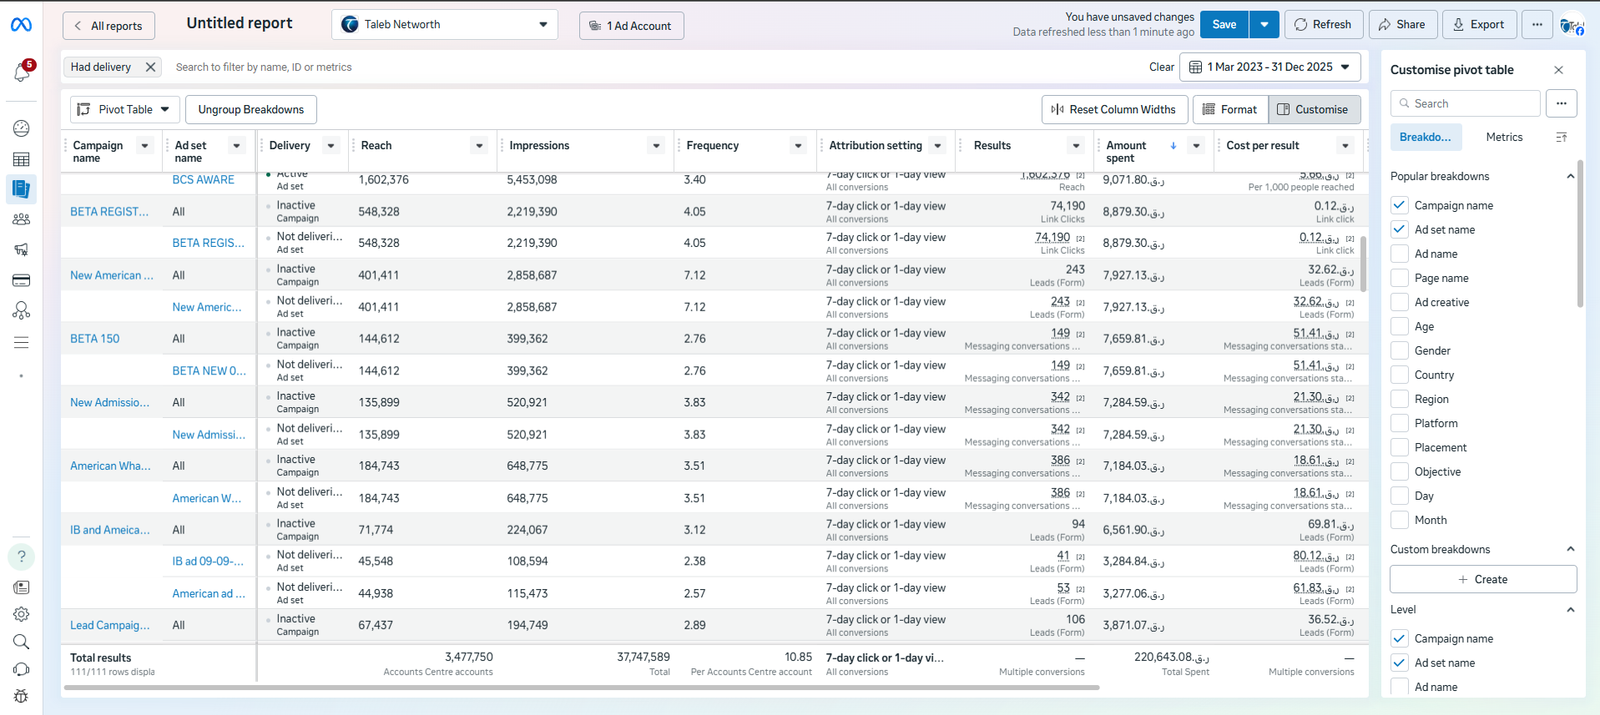
Task: Uncheck the Campaign name breakdown checkbox
Action: [1399, 205]
